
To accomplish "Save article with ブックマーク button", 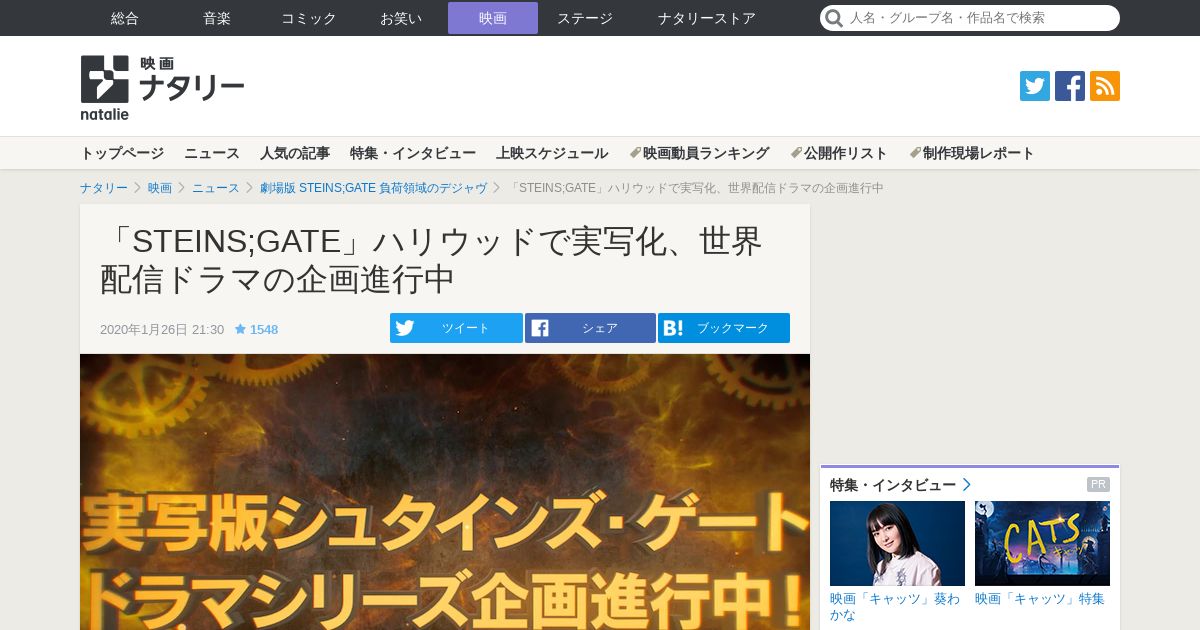I will pyautogui.click(x=724, y=328).
